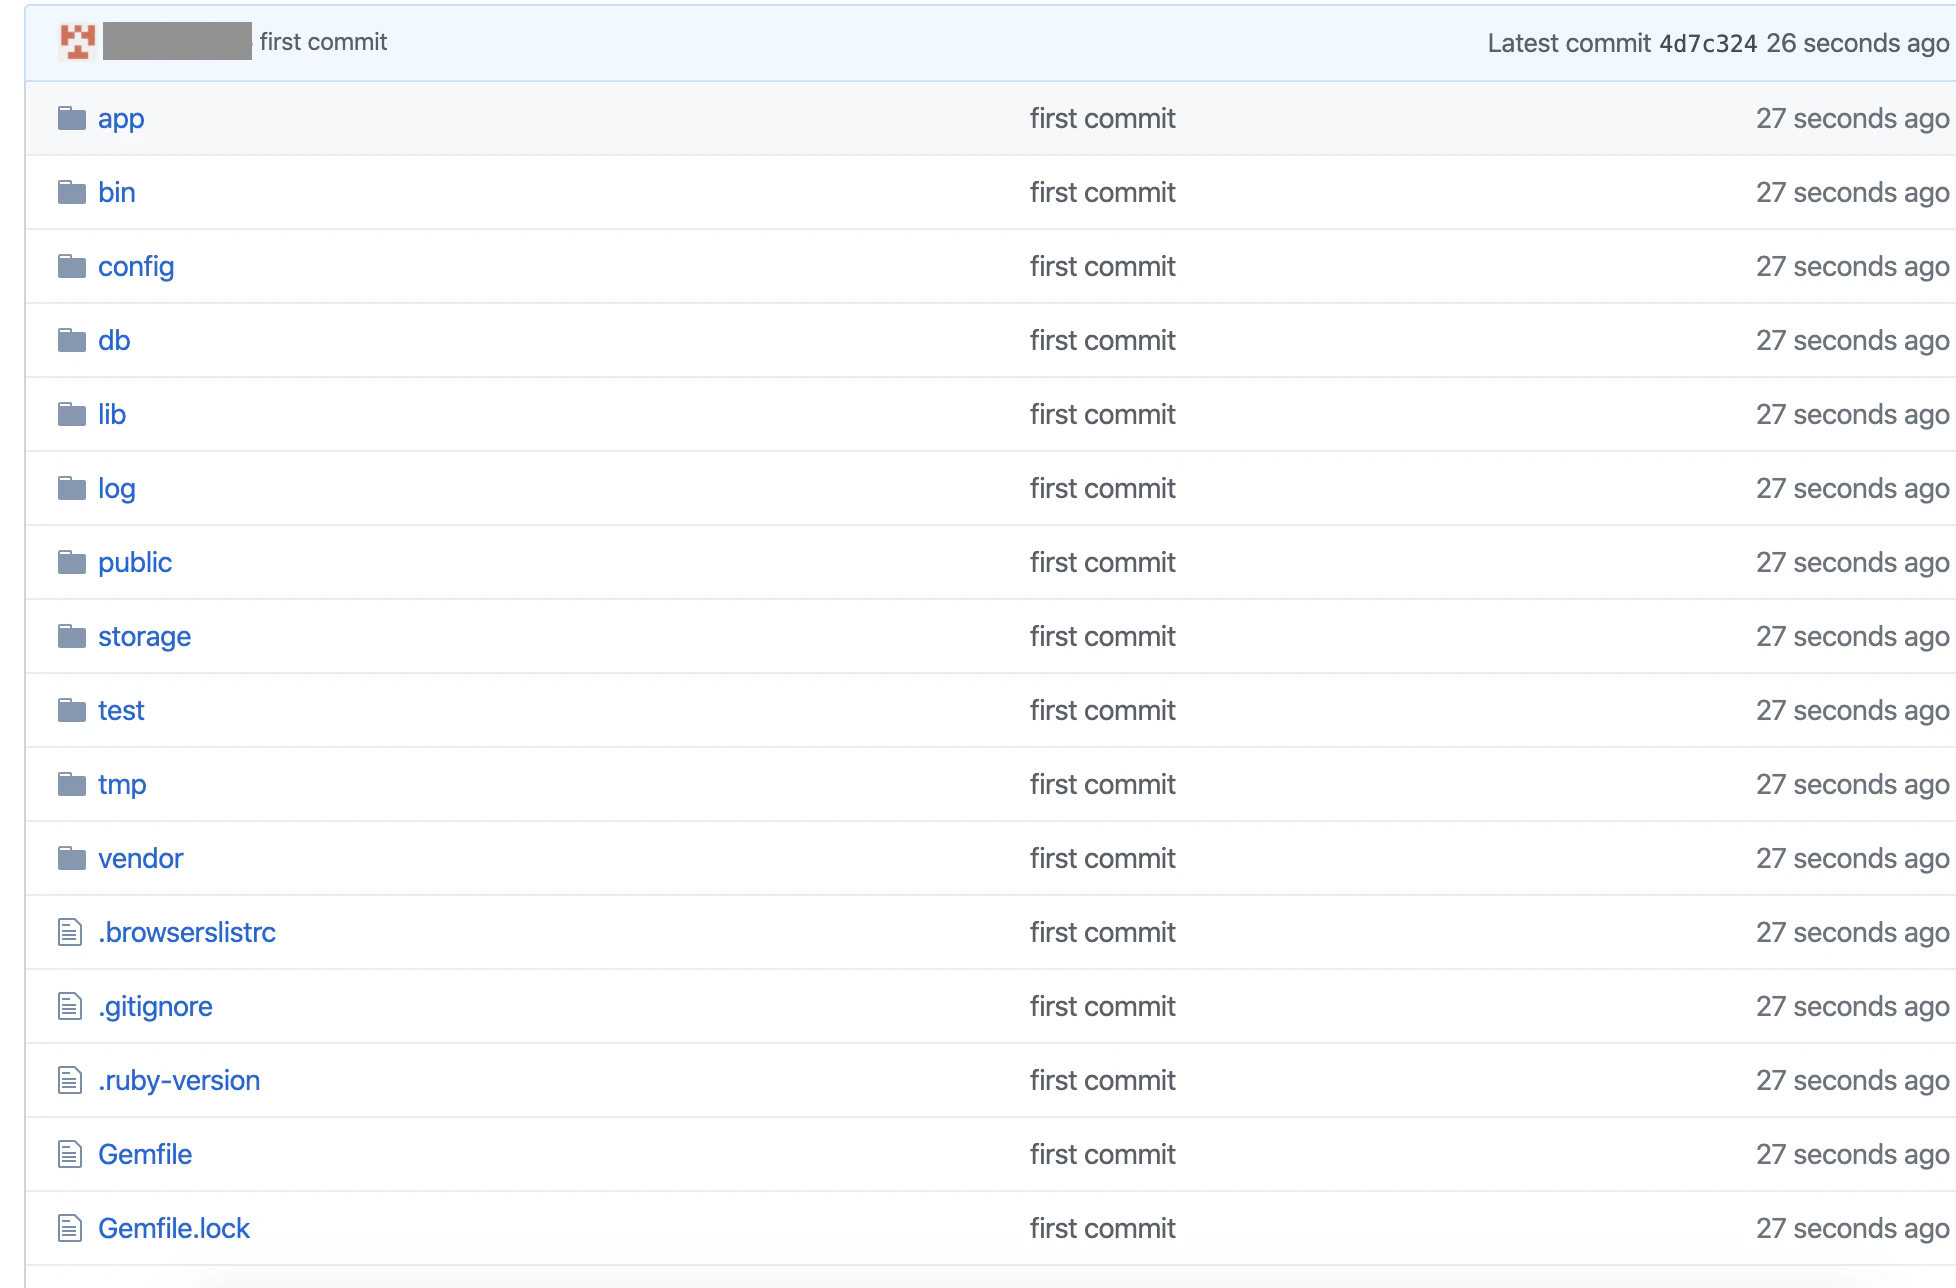This screenshot has height=1288, width=1956.
Task: Open latest commit hash 4d7c324
Action: (x=1708, y=43)
